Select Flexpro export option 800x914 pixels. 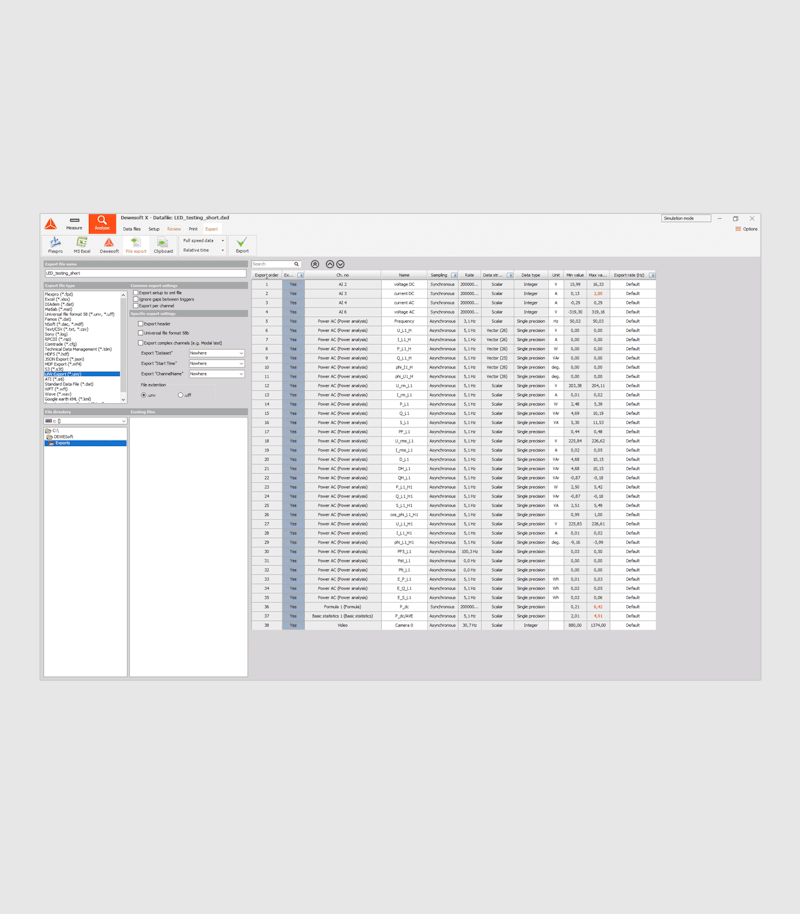pos(55,245)
